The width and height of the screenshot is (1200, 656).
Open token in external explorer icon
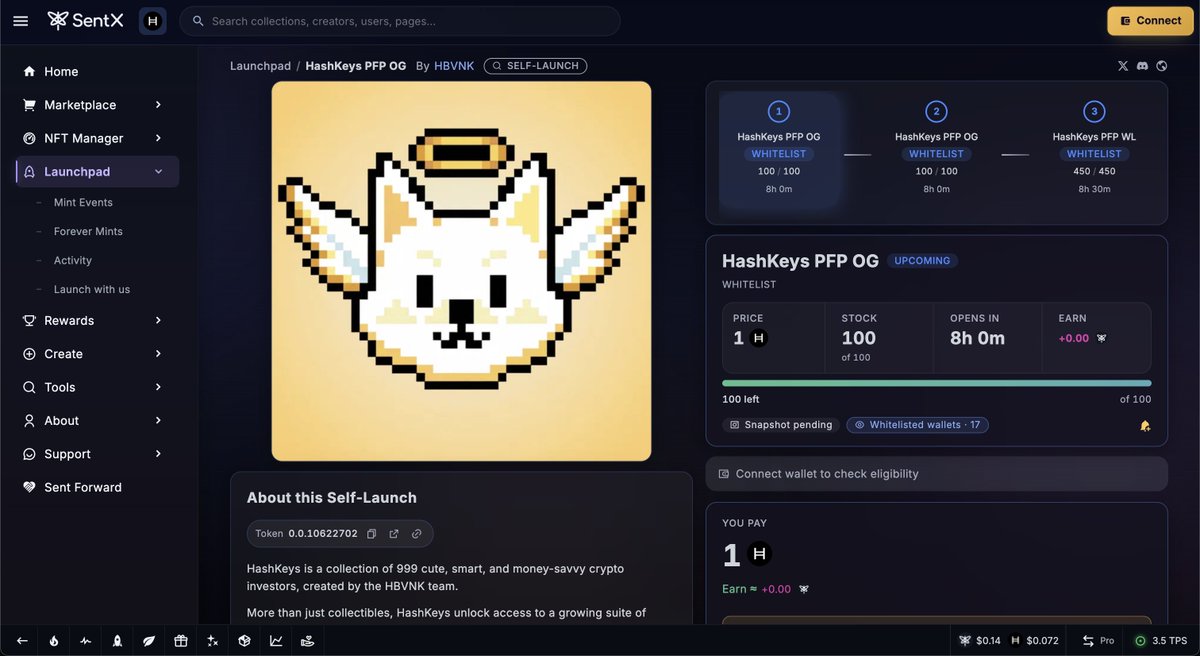(394, 534)
